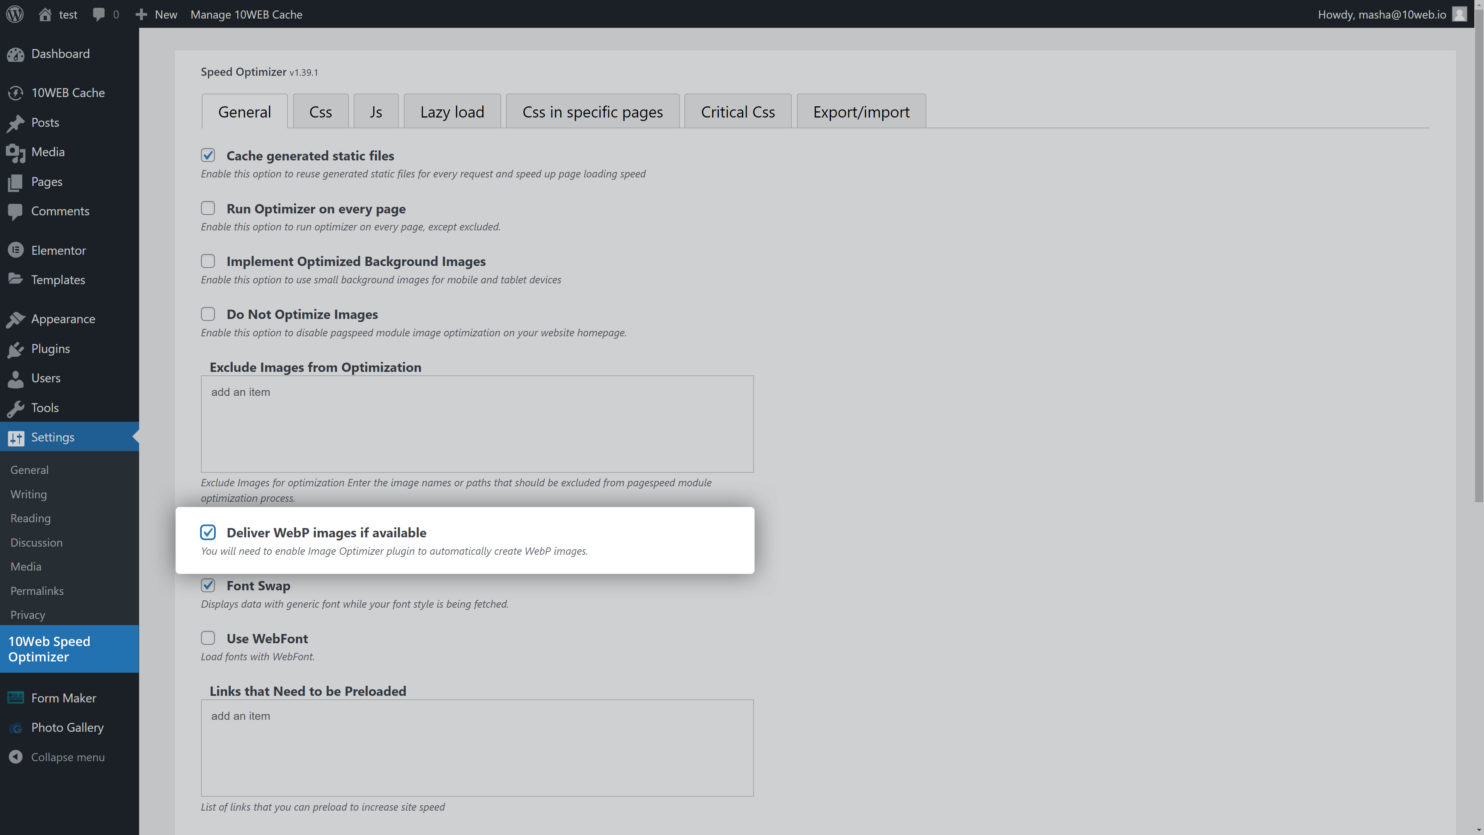Open the 10WEB Cache sidebar item
Viewport: 1484px width, 835px height.
[x=64, y=92]
